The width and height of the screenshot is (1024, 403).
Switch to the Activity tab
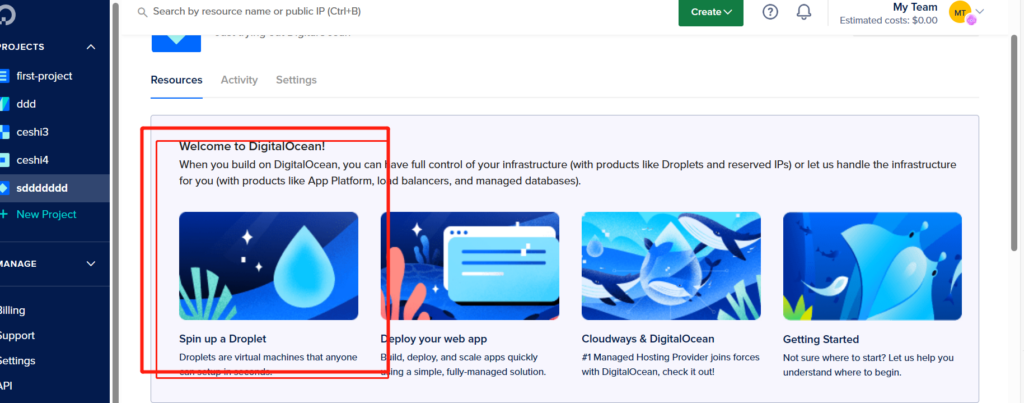(x=239, y=80)
